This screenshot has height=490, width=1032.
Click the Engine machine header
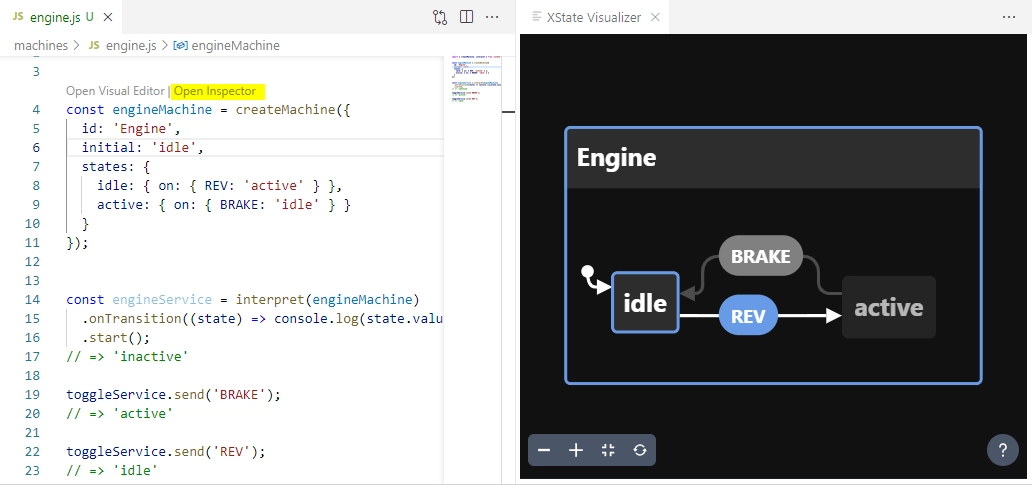point(773,158)
